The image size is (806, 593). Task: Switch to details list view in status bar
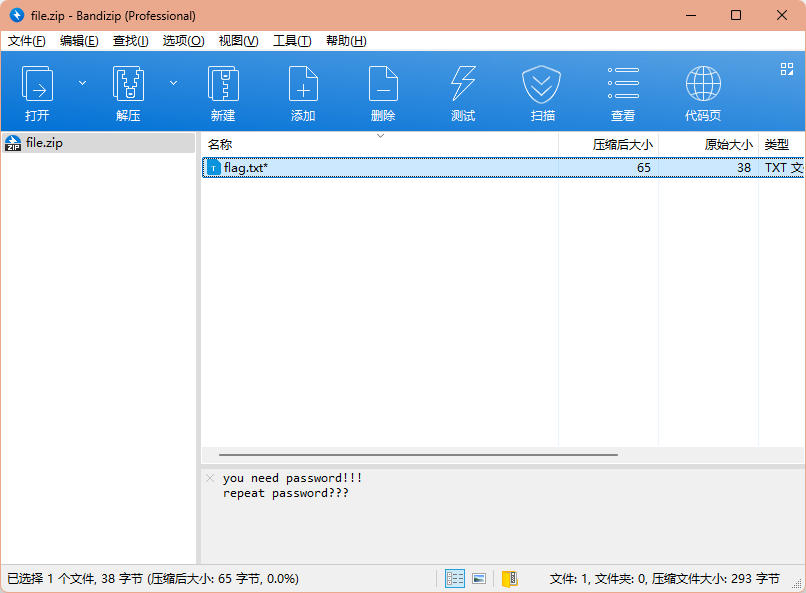click(x=455, y=578)
